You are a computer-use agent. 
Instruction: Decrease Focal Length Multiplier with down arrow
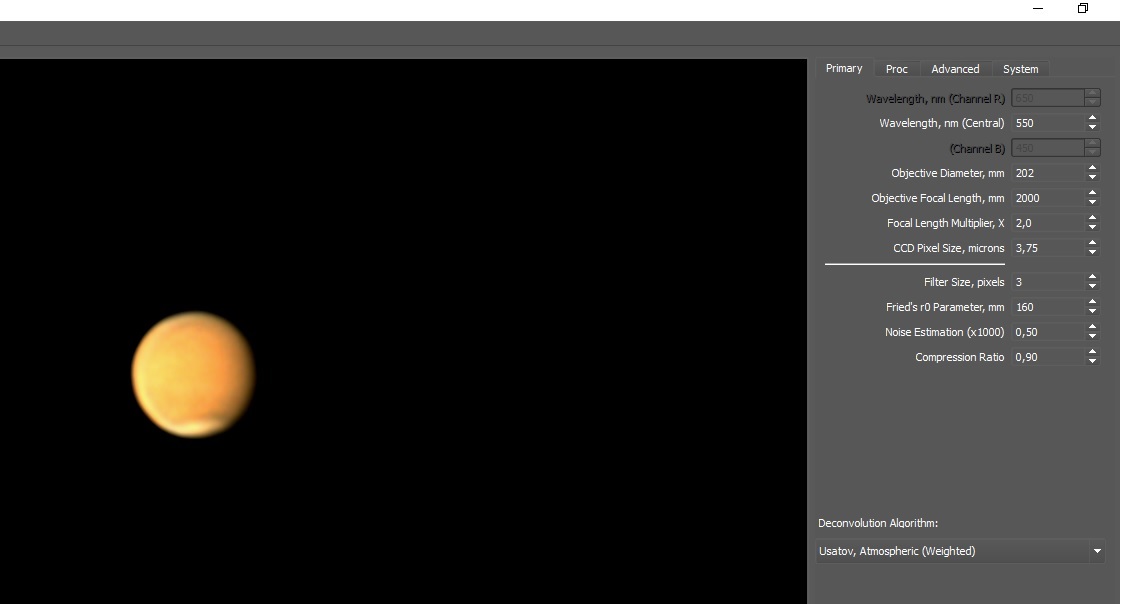[x=1092, y=228]
